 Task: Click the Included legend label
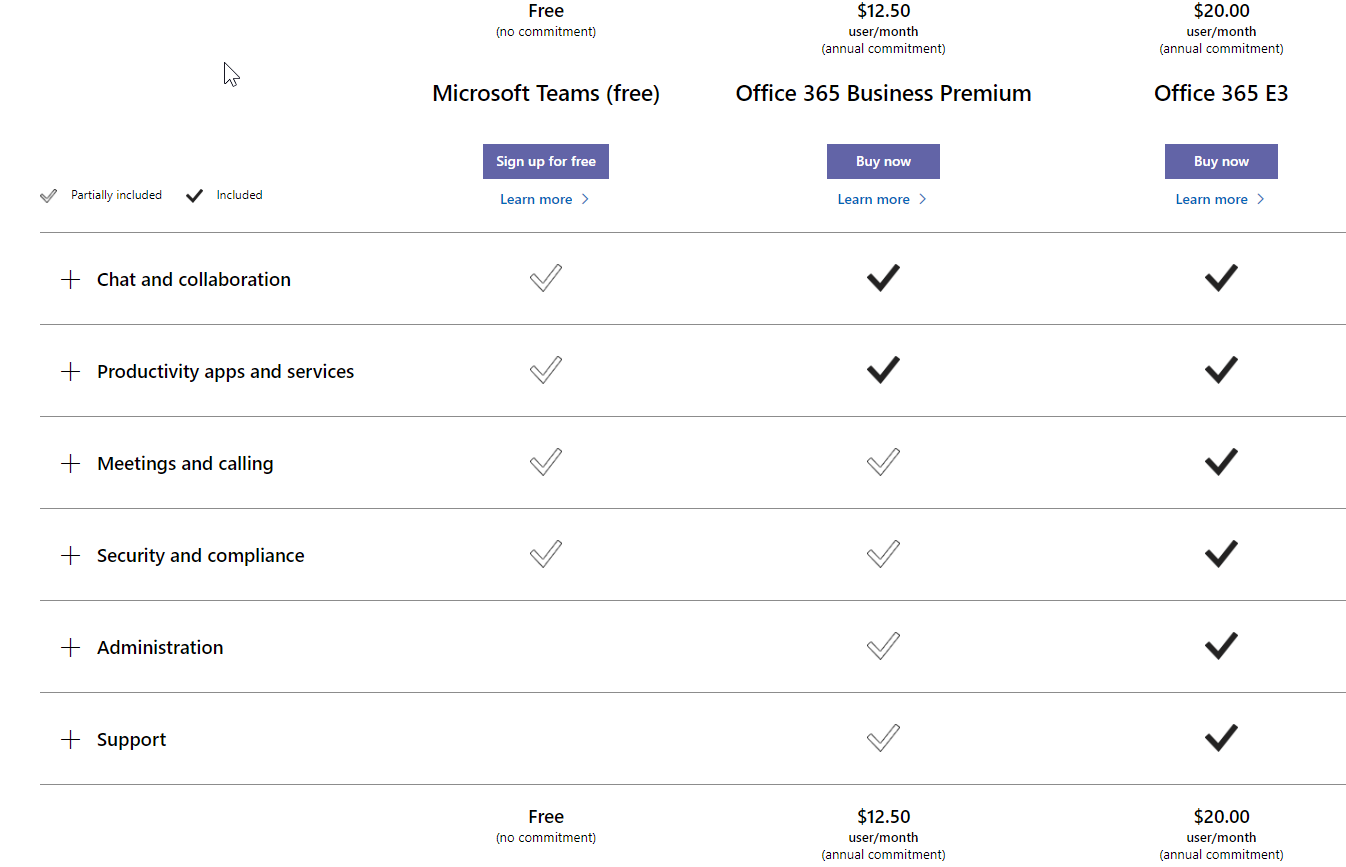point(239,196)
